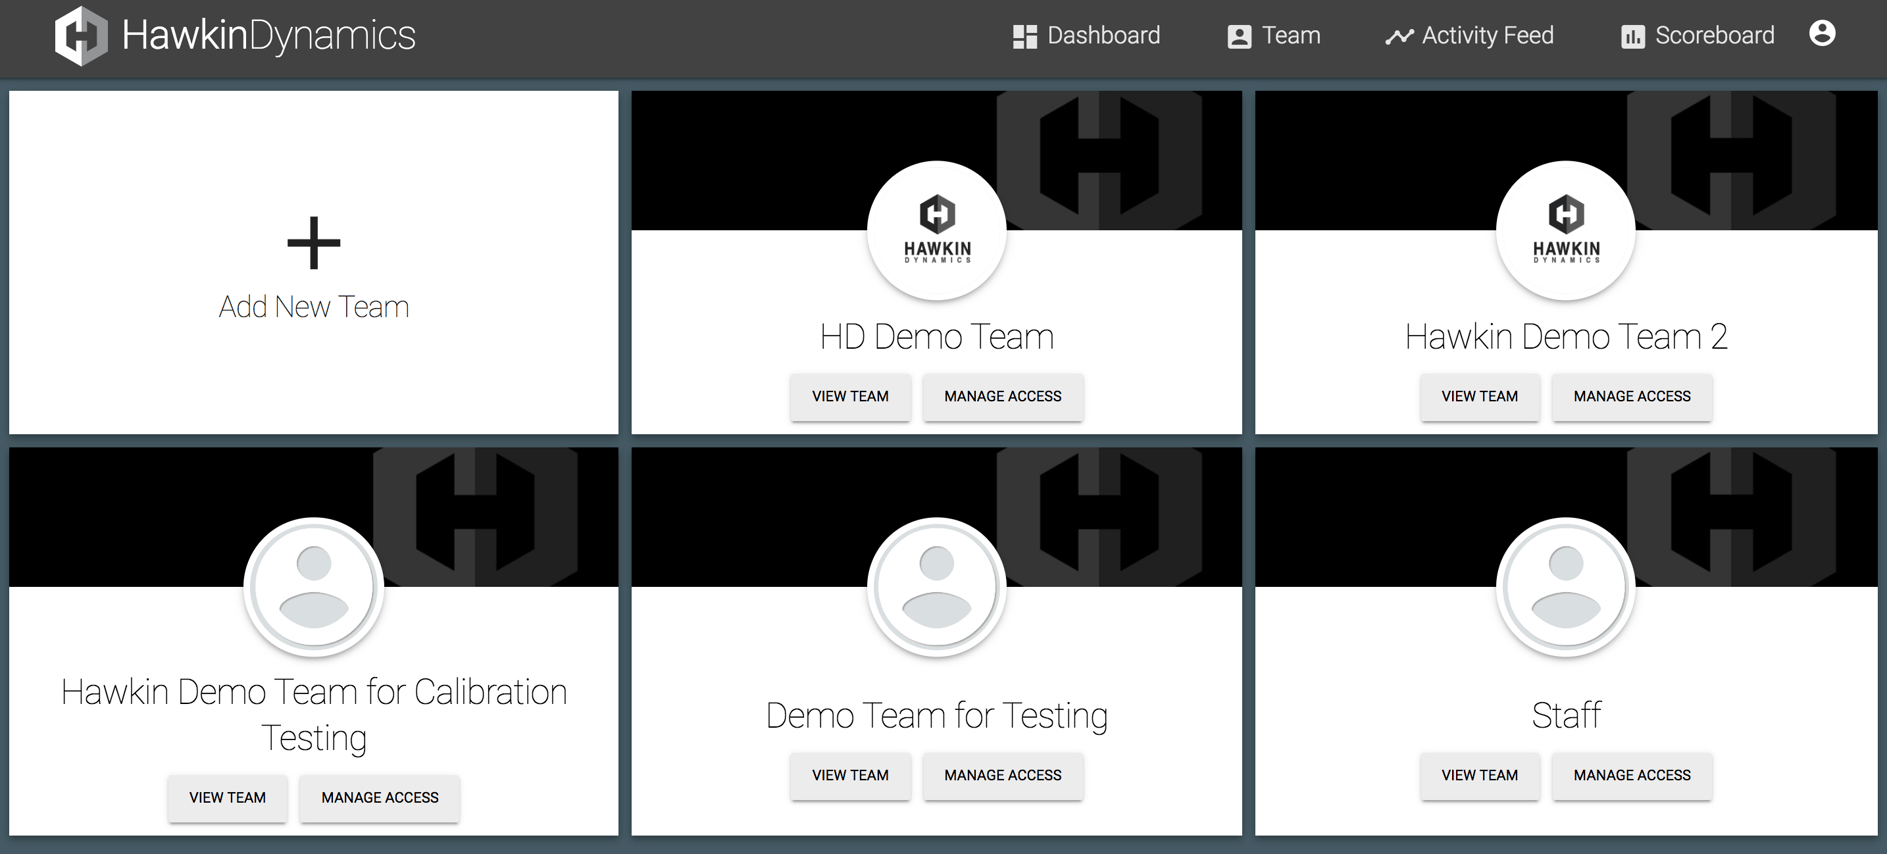Open the Activity Feed page

(1469, 36)
